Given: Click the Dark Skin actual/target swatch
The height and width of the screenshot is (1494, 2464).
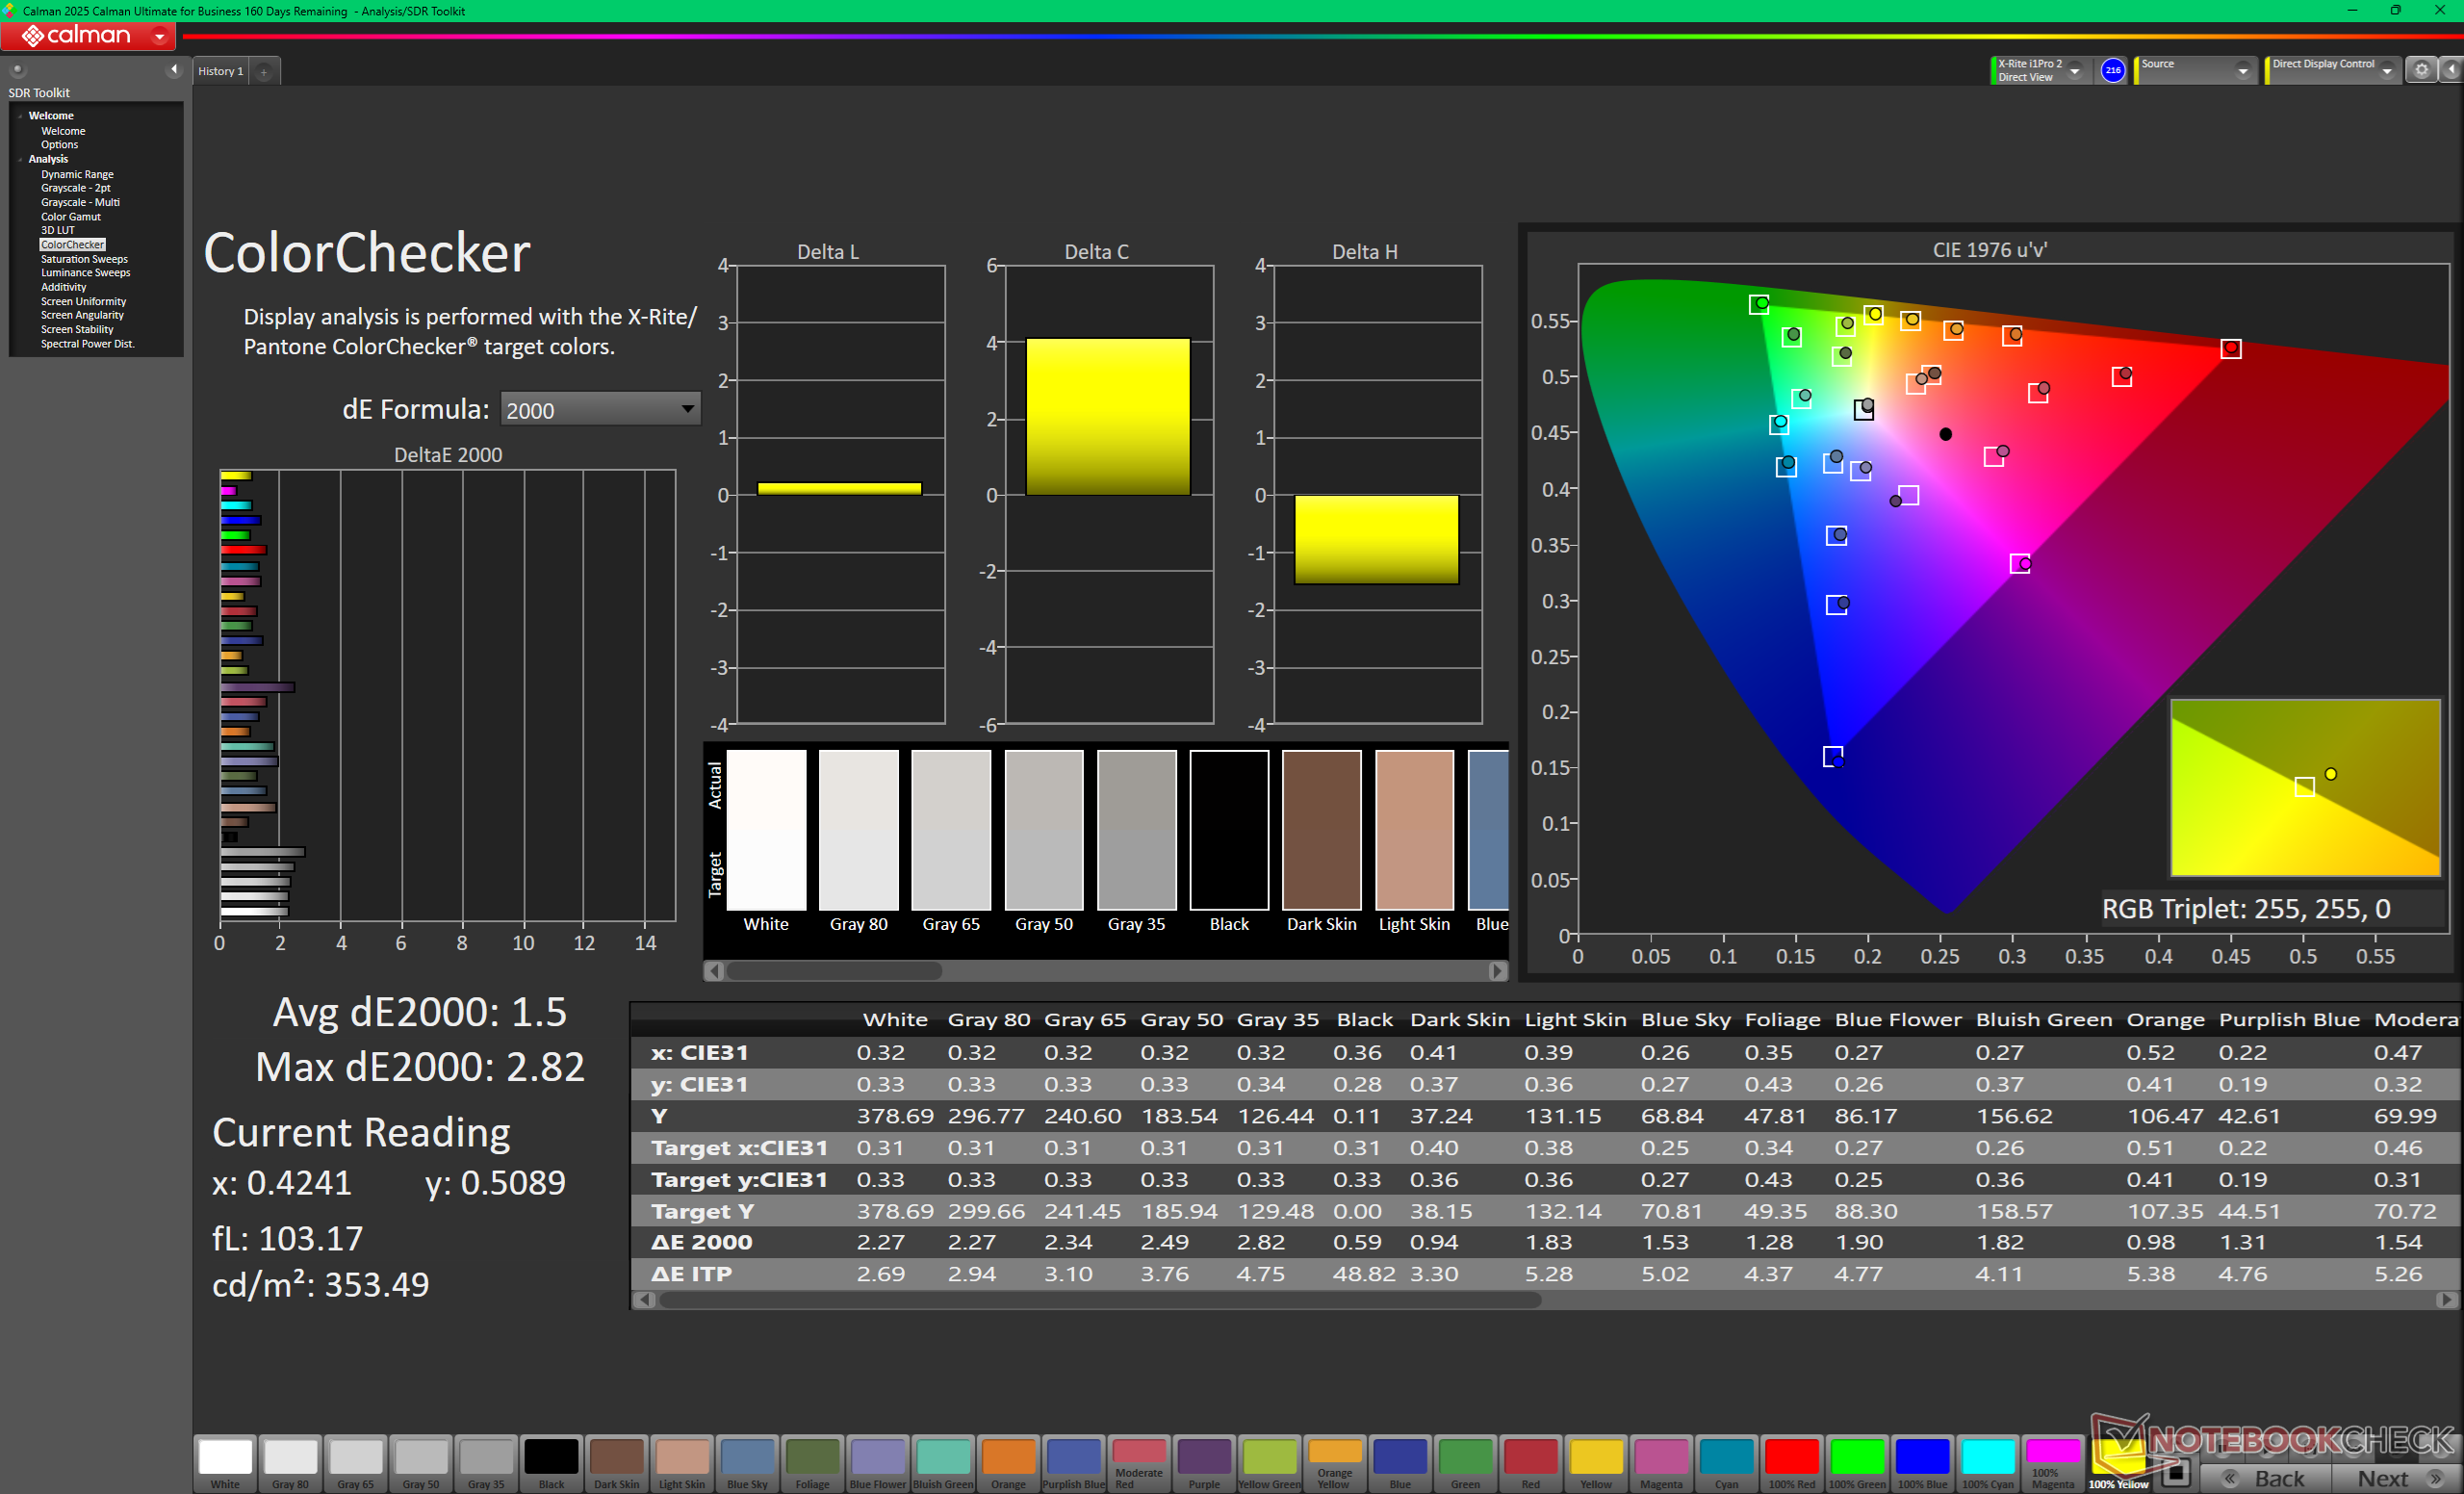Looking at the screenshot, I should (x=1321, y=830).
